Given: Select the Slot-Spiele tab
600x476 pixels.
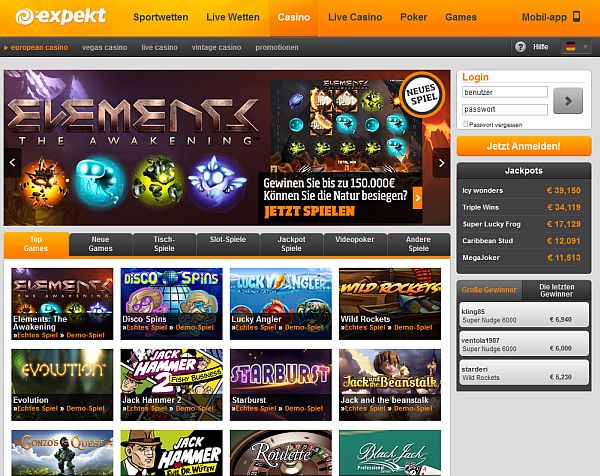Looking at the screenshot, I should tap(228, 244).
